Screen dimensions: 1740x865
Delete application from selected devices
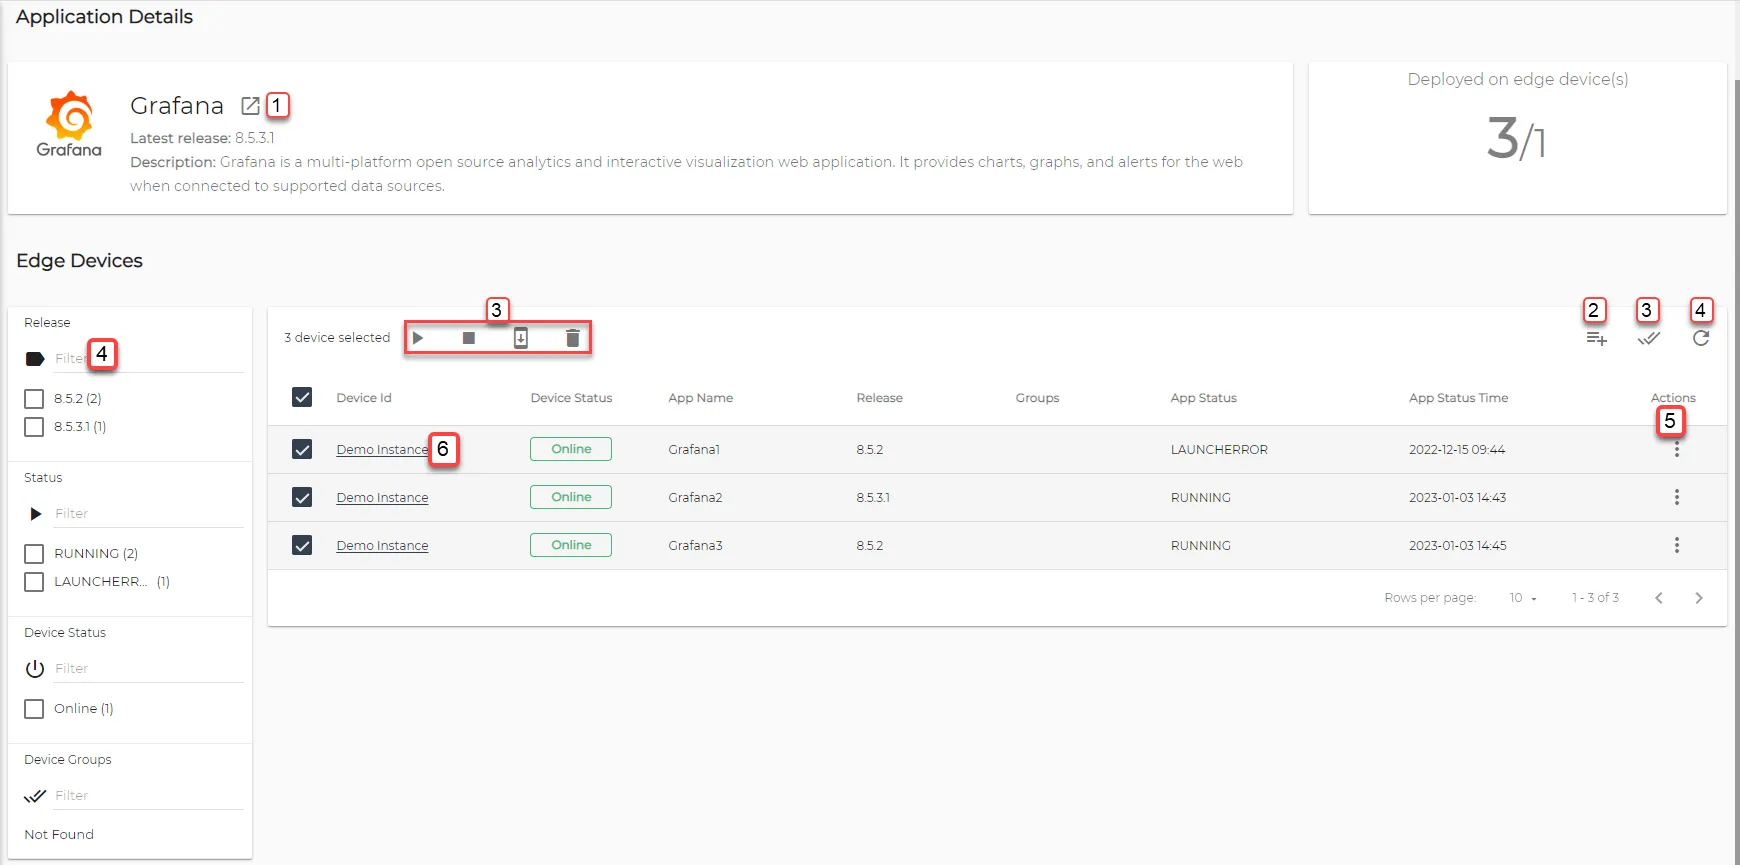click(x=573, y=338)
